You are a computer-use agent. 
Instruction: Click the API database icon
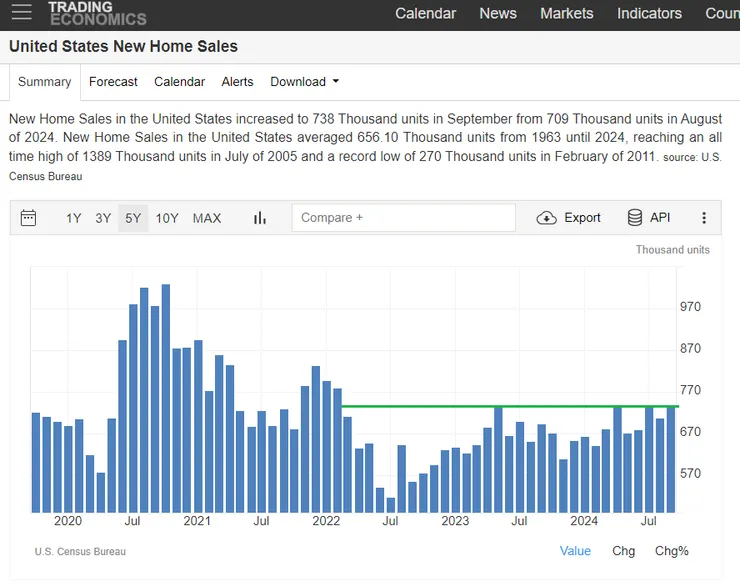click(635, 218)
